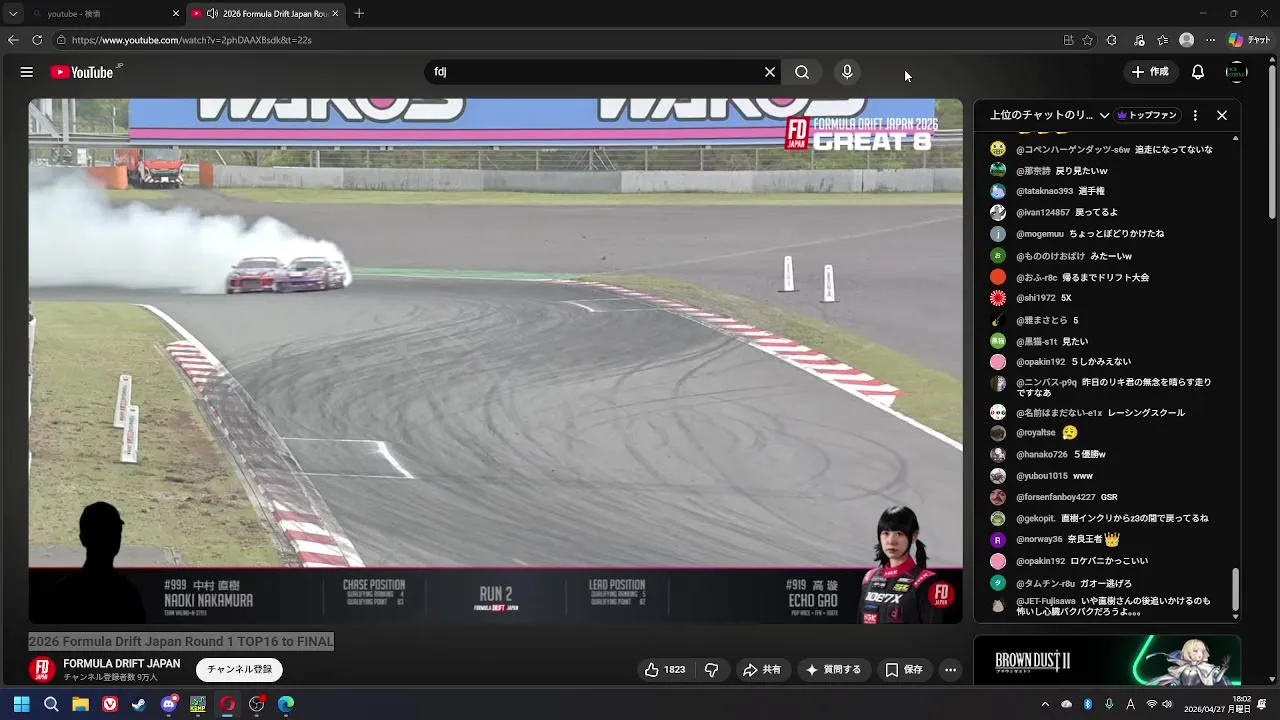Subscribe with the チャンネル登録 button

pyautogui.click(x=239, y=669)
